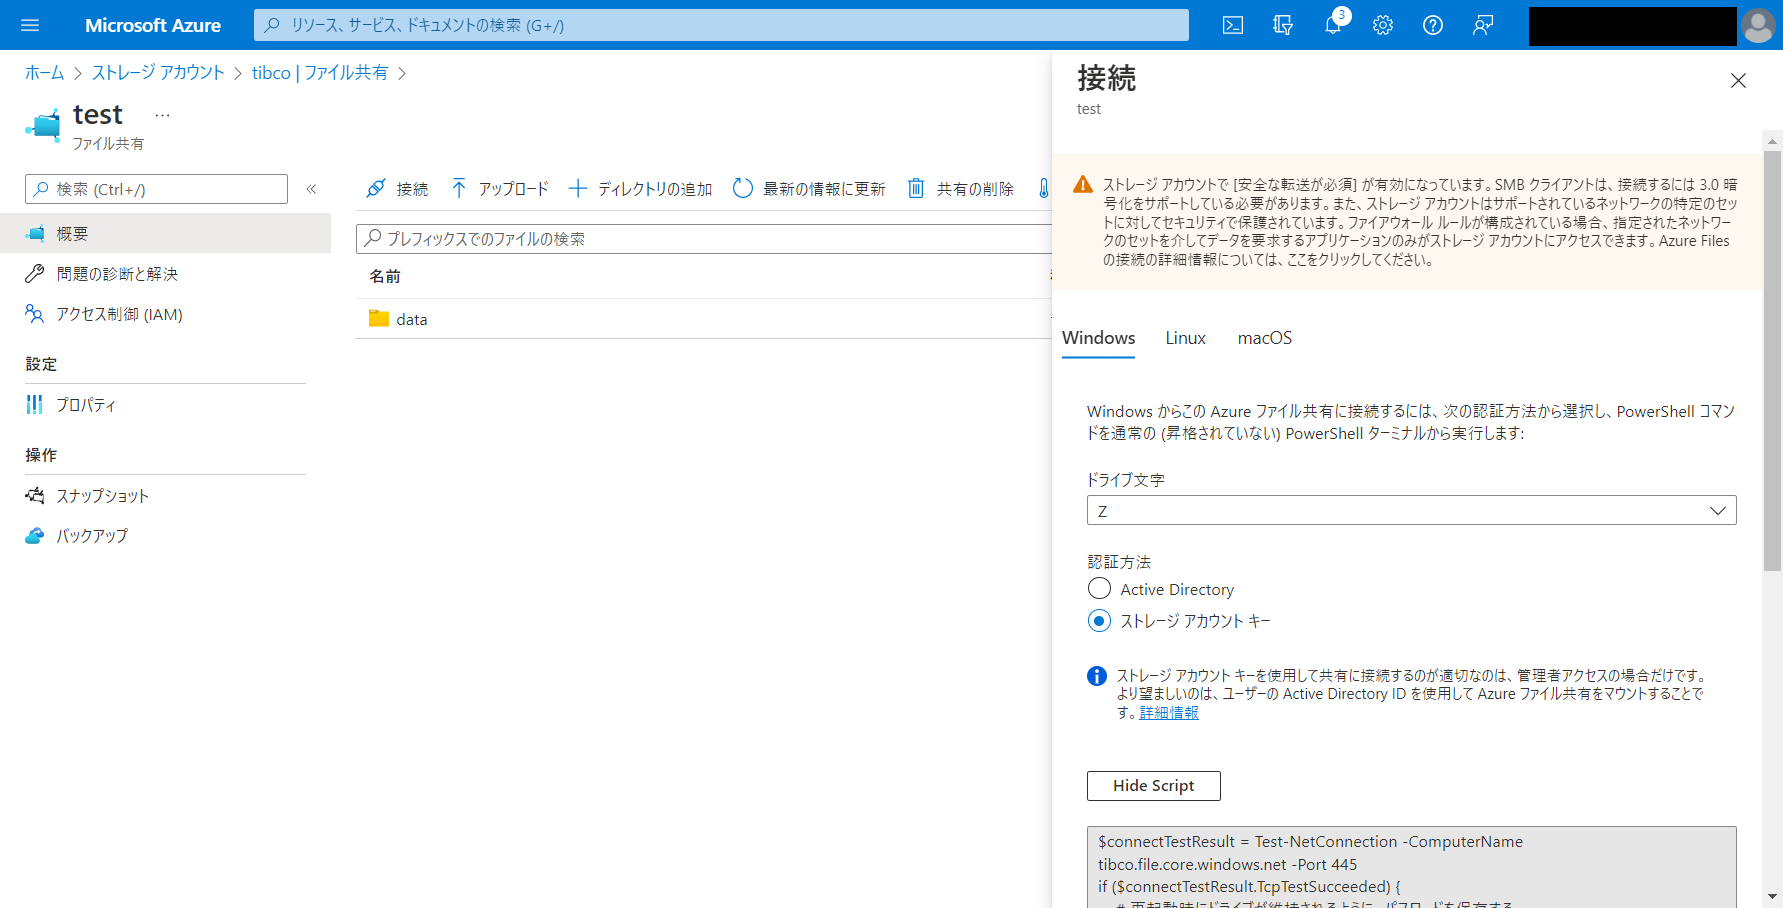Open the Azure portal hamburger menu

click(30, 25)
